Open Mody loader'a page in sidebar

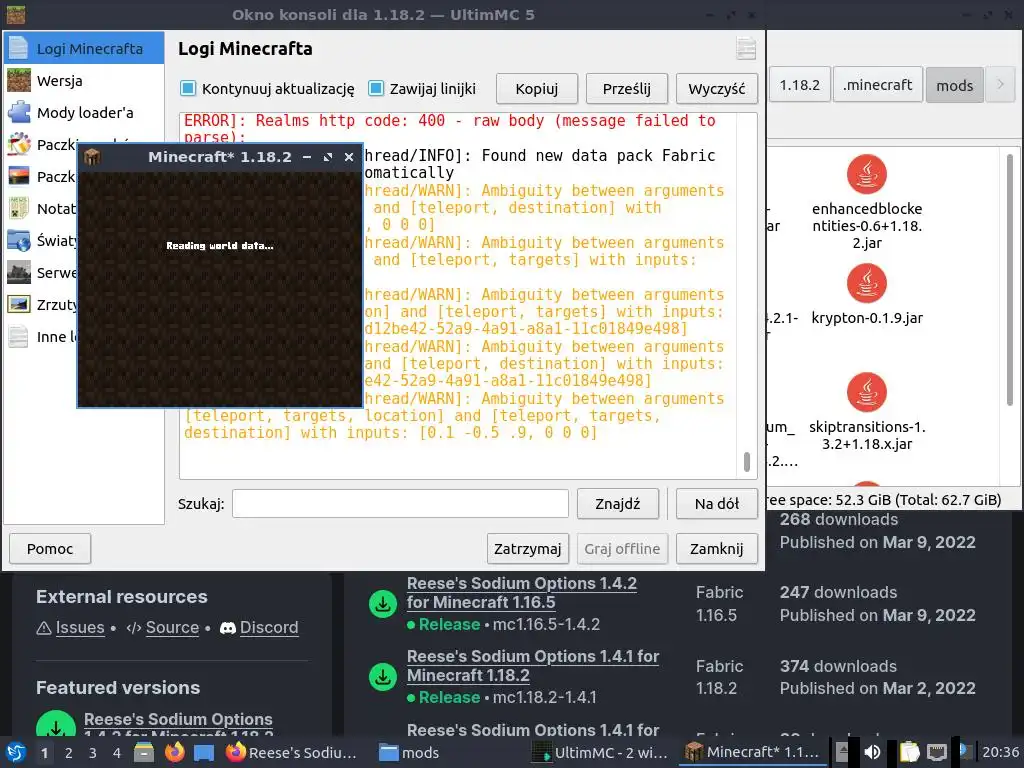click(x=84, y=112)
